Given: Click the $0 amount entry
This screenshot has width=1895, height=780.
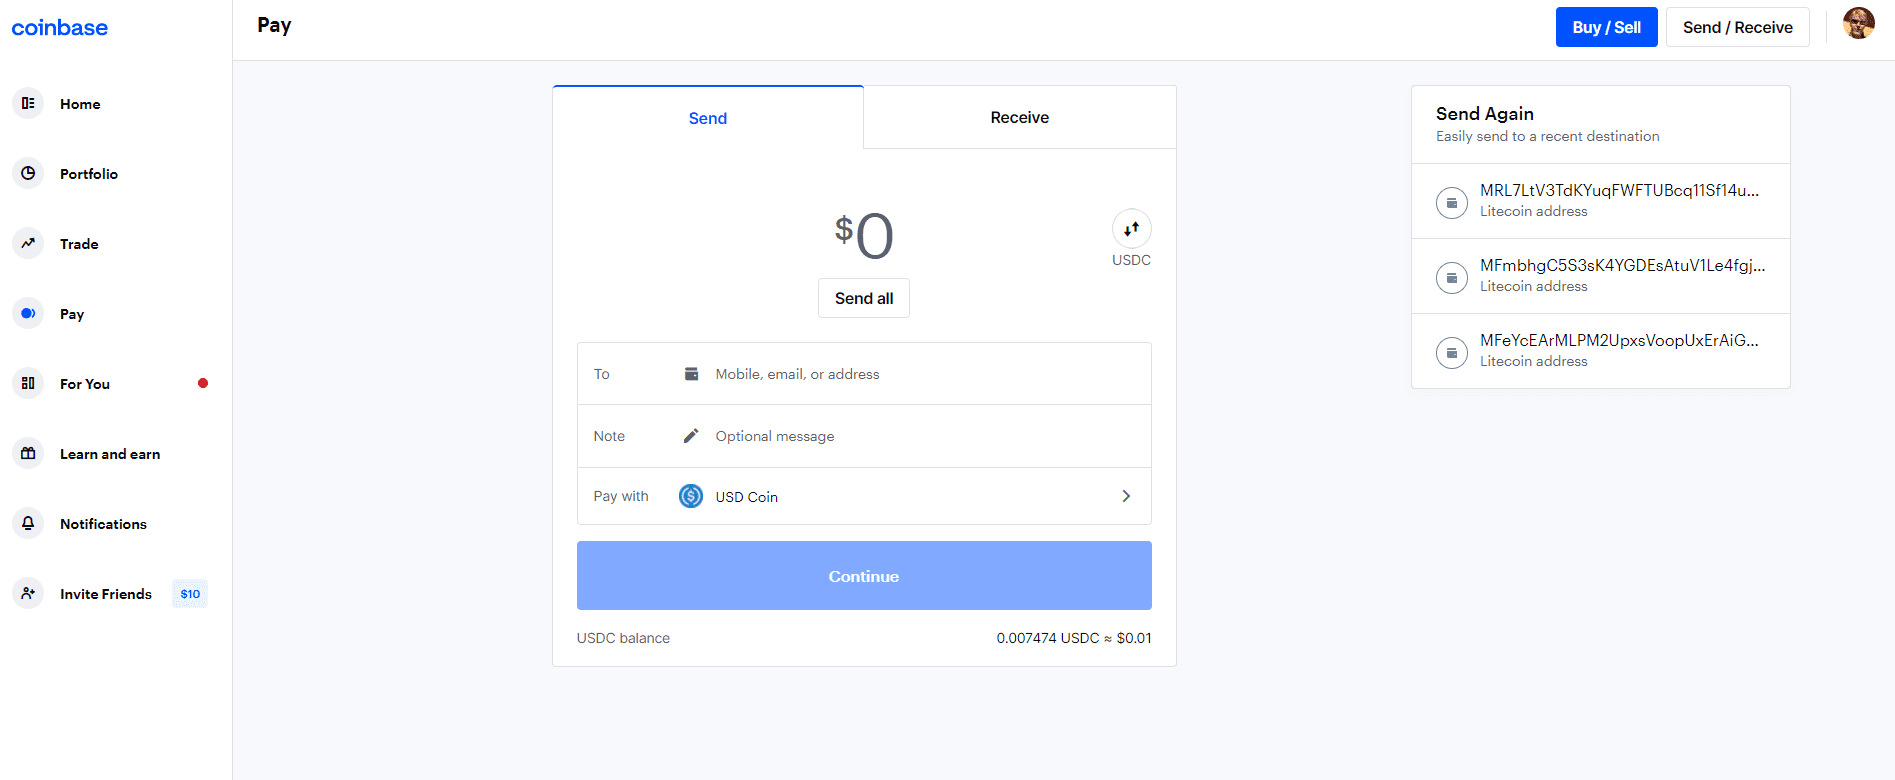Looking at the screenshot, I should pyautogui.click(x=864, y=236).
